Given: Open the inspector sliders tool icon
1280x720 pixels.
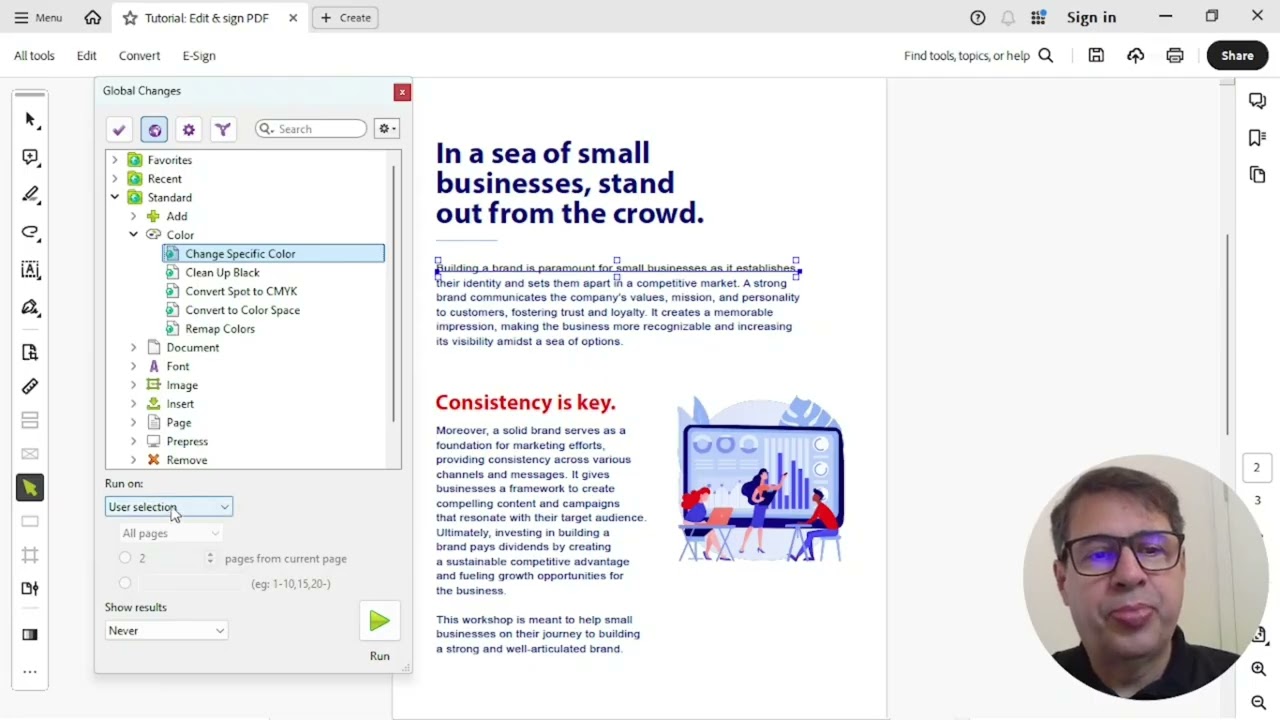Looking at the screenshot, I should pos(30,588).
